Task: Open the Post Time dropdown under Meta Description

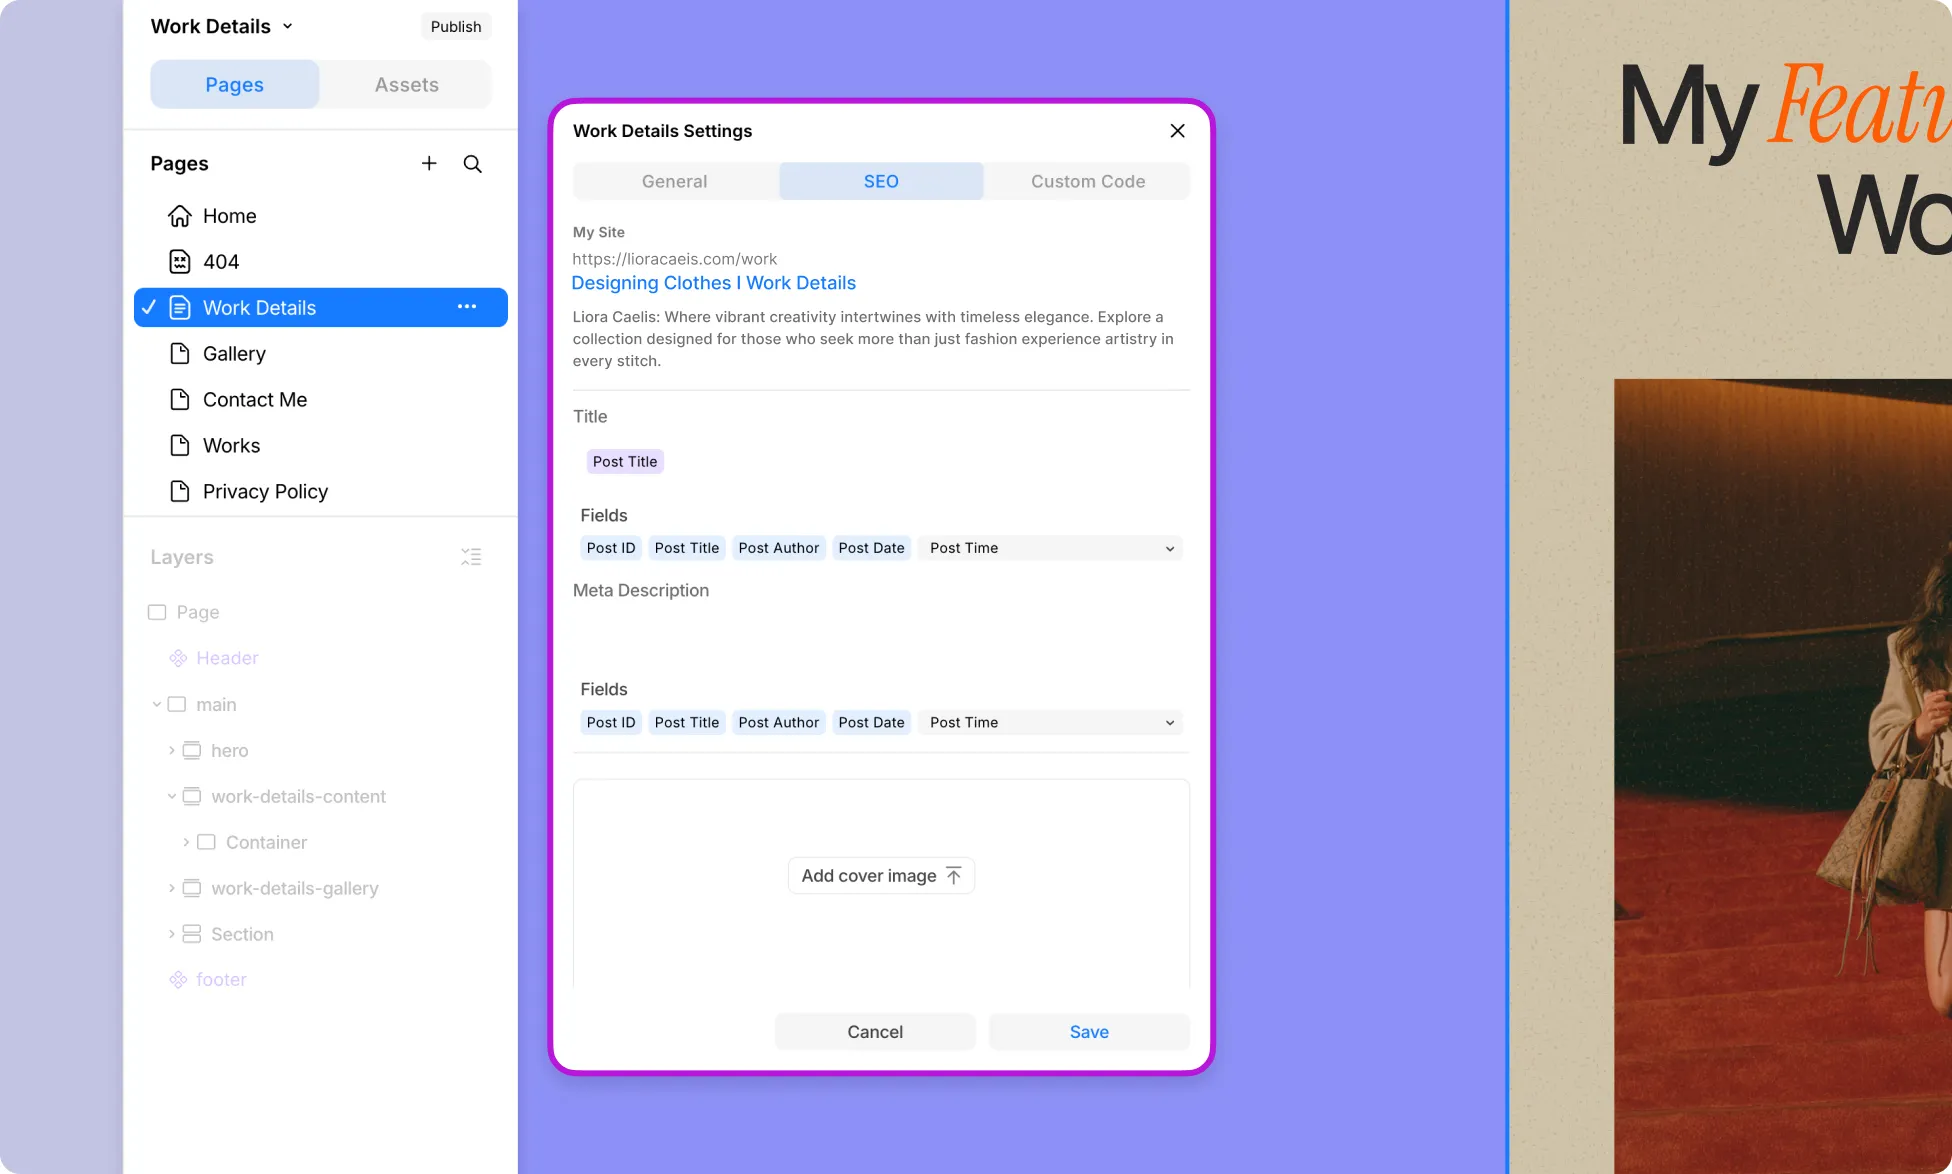Action: pos(1051,722)
